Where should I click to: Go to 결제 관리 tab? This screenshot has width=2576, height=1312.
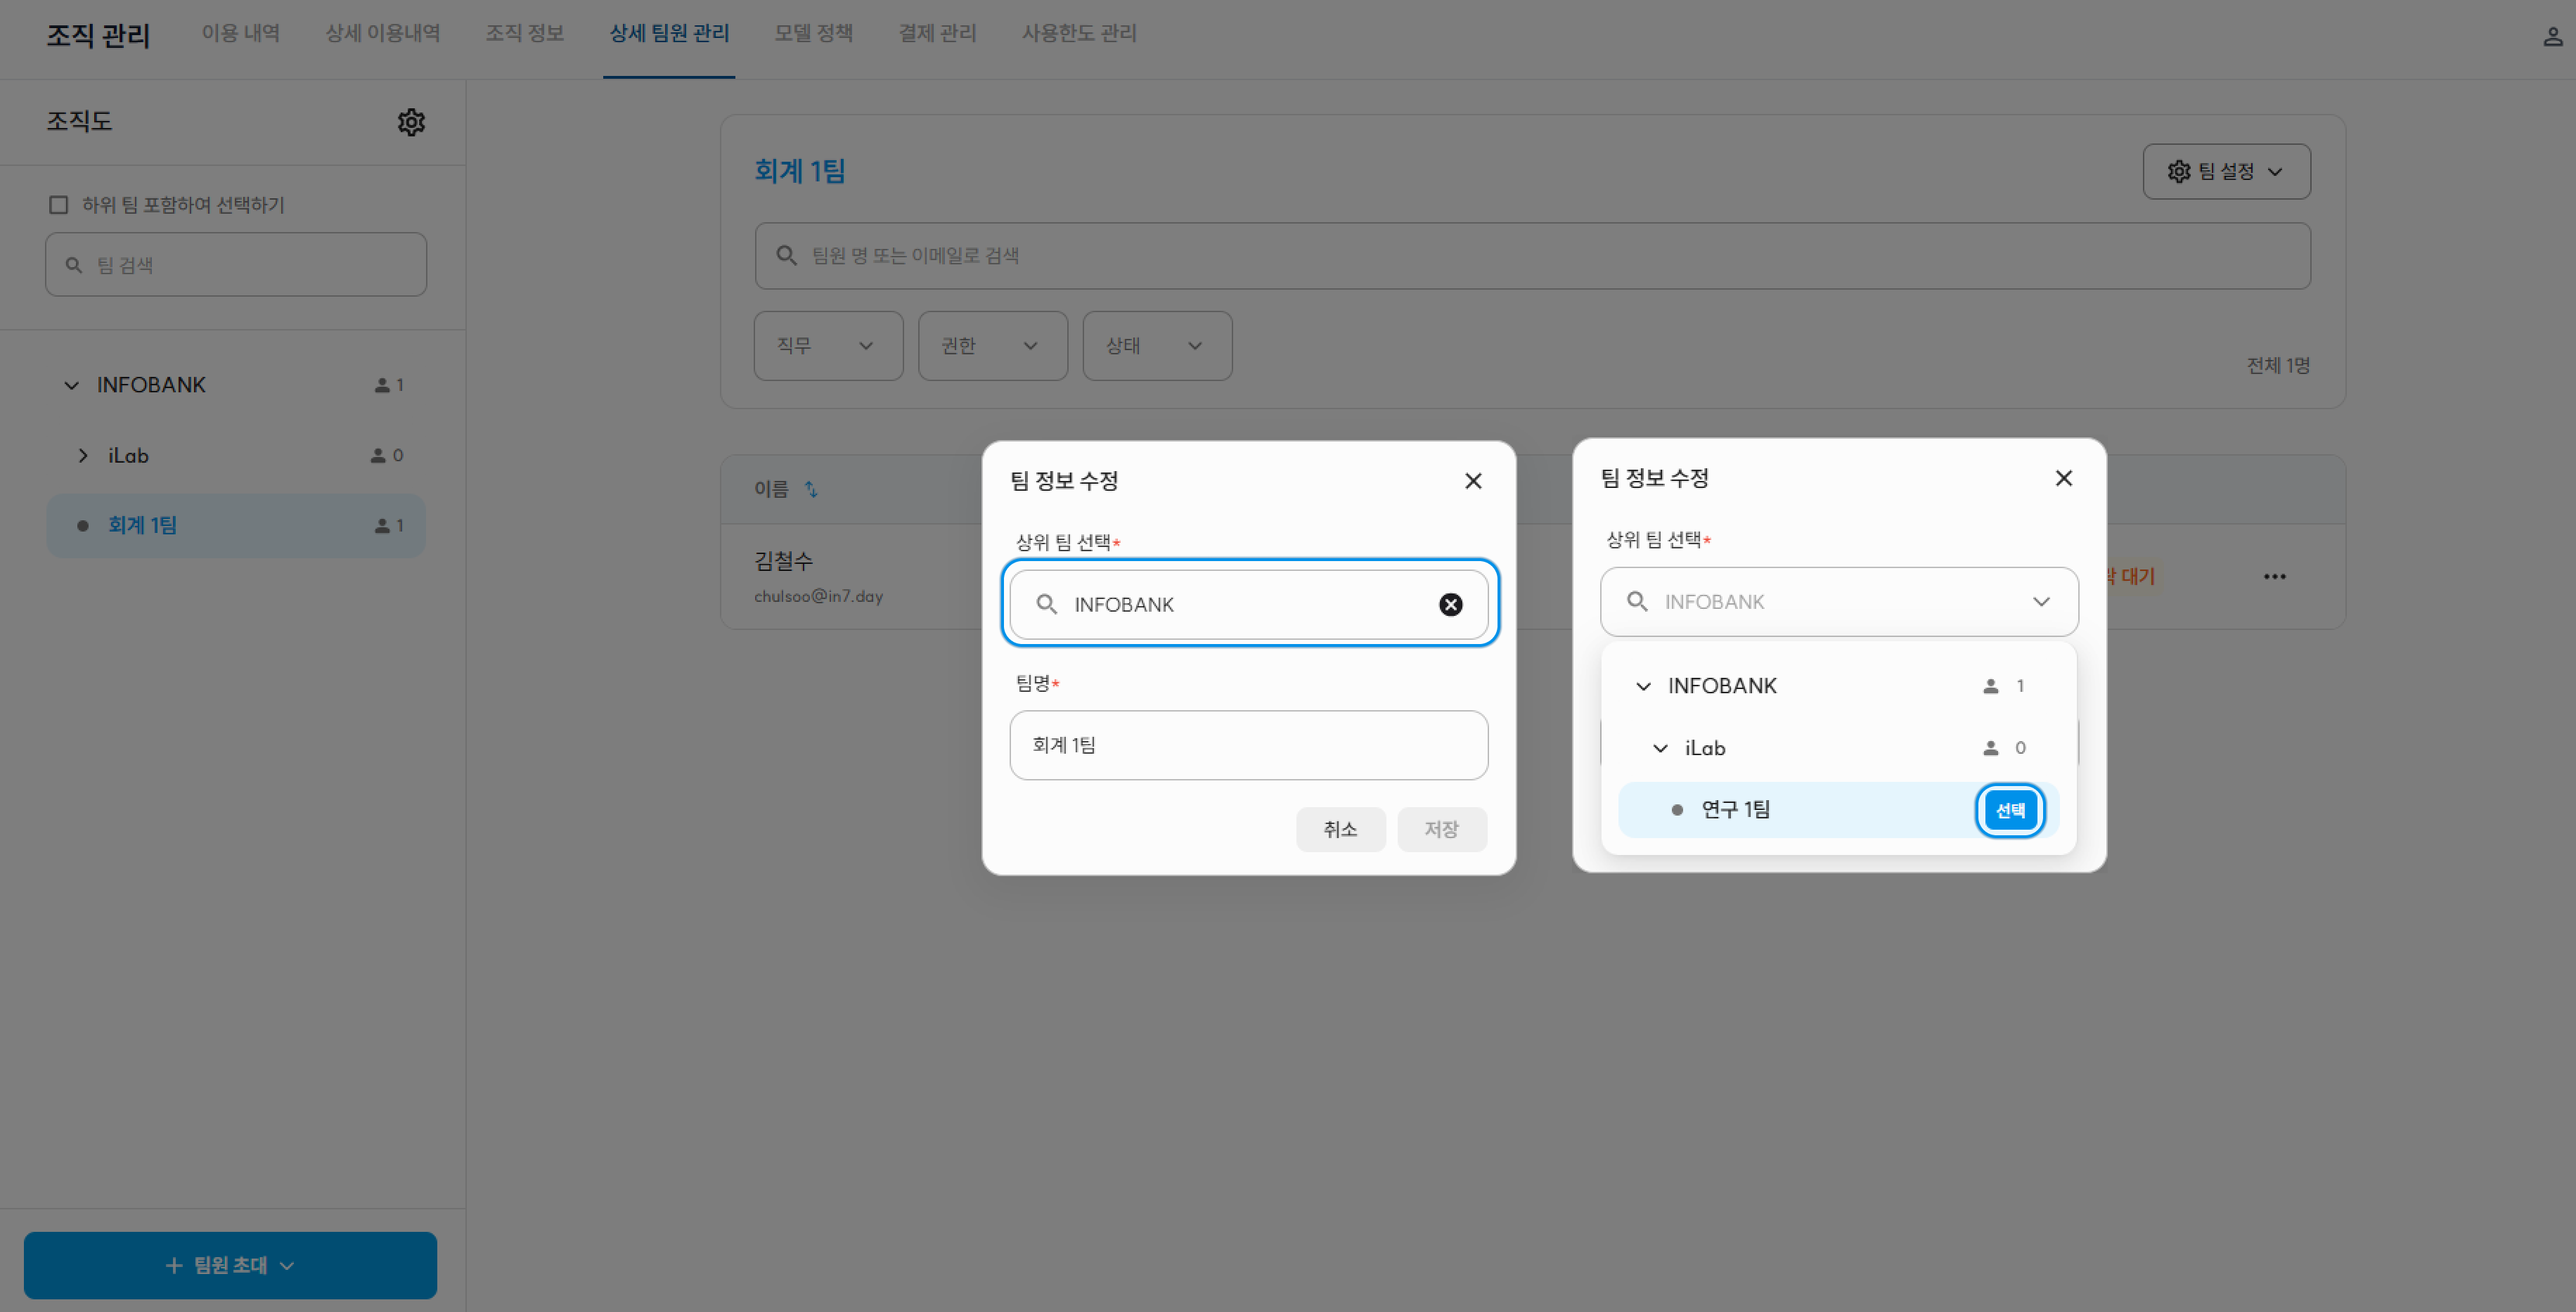(x=936, y=33)
